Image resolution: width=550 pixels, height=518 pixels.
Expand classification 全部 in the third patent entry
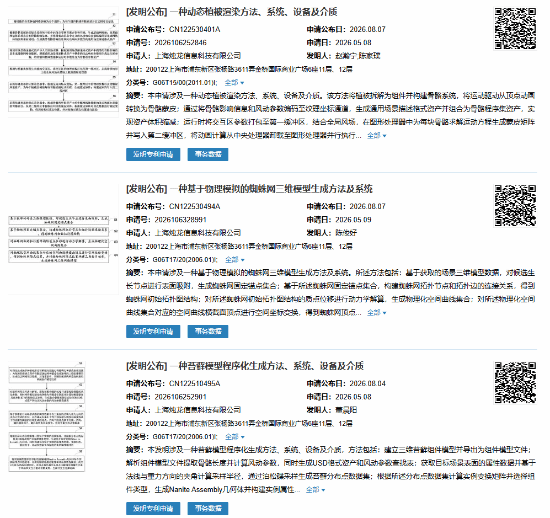tap(234, 437)
